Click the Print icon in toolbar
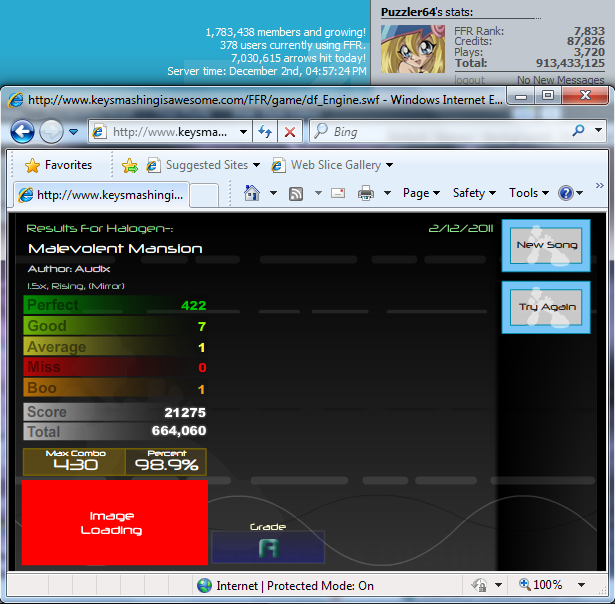Image resolution: width=615 pixels, height=604 pixels. coord(367,193)
